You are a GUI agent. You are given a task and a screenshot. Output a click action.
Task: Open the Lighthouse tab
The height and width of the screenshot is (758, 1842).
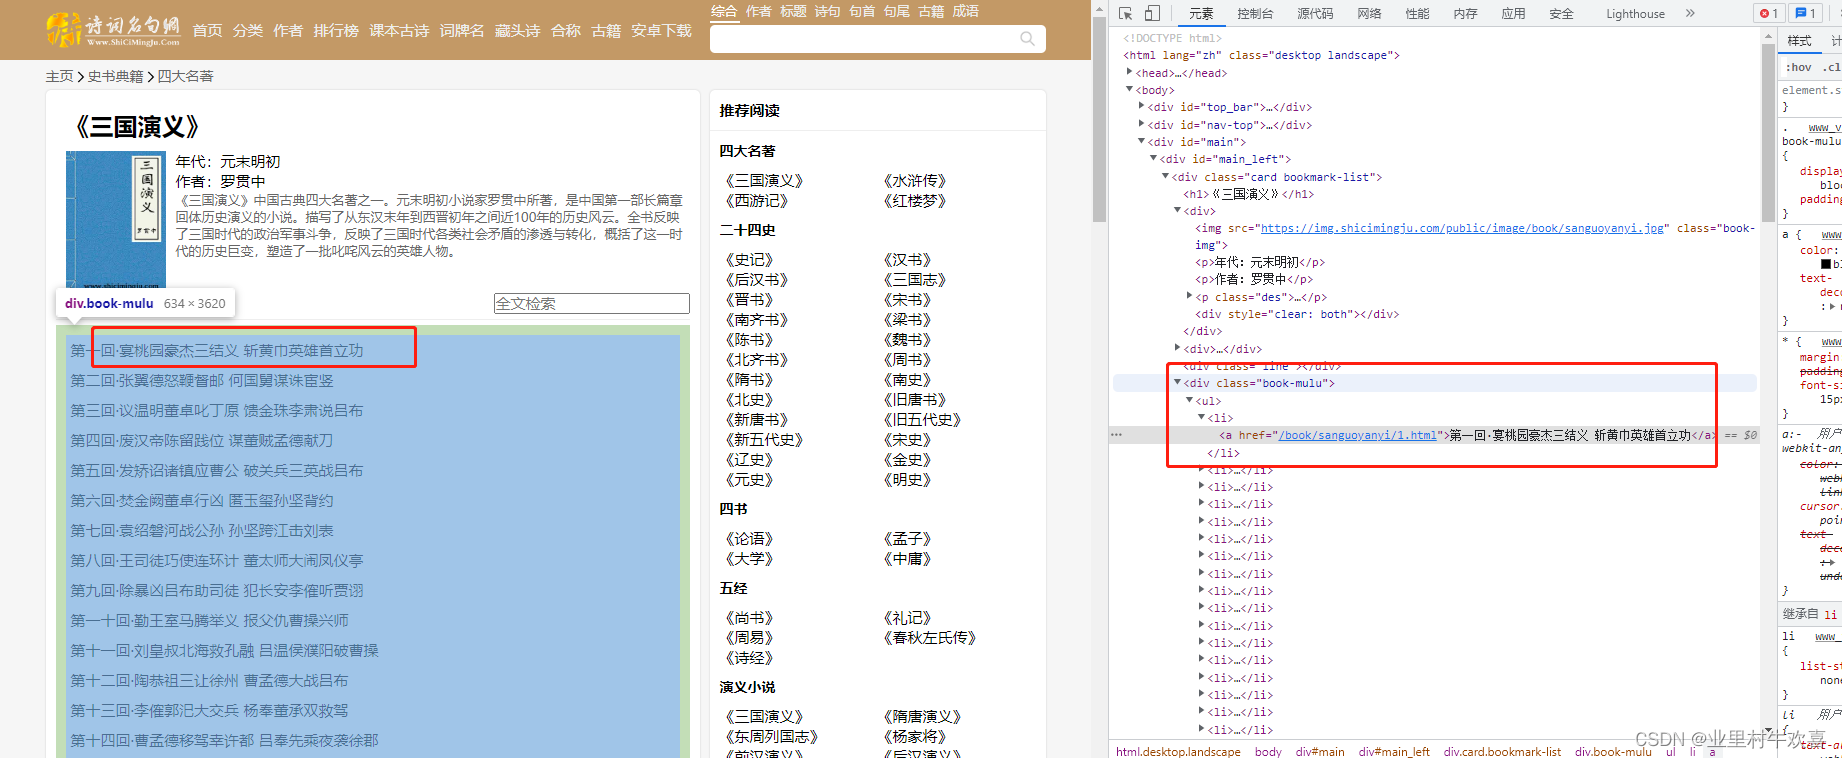pyautogui.click(x=1635, y=13)
